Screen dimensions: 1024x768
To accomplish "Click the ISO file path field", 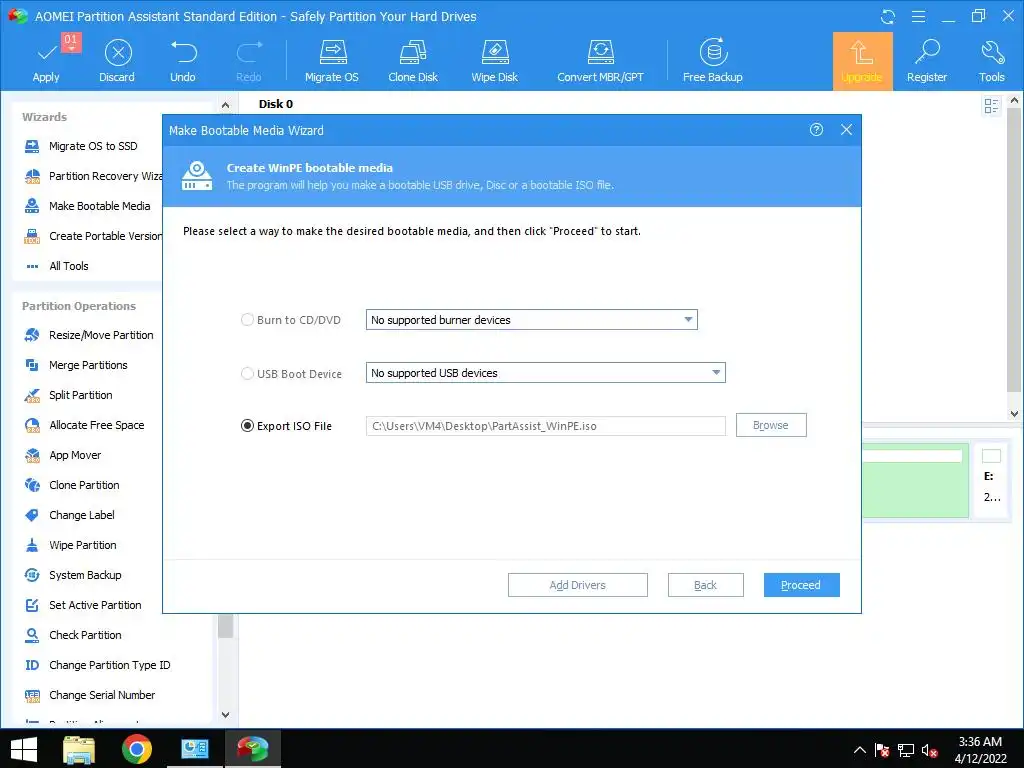I will (545, 426).
